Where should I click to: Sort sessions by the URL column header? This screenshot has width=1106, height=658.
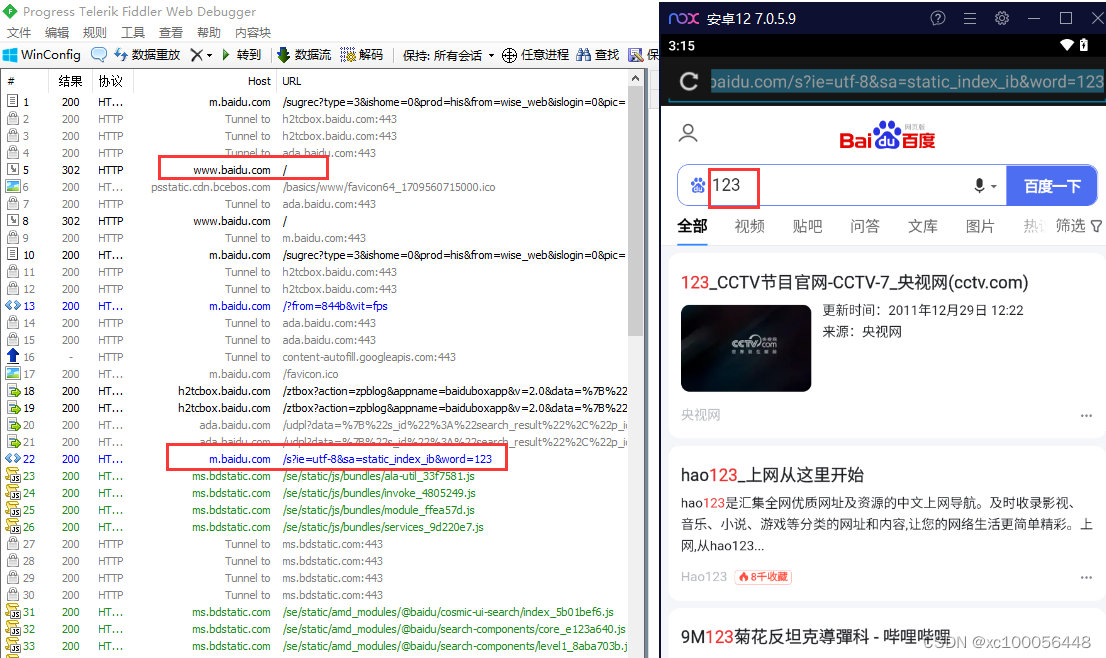[x=451, y=81]
